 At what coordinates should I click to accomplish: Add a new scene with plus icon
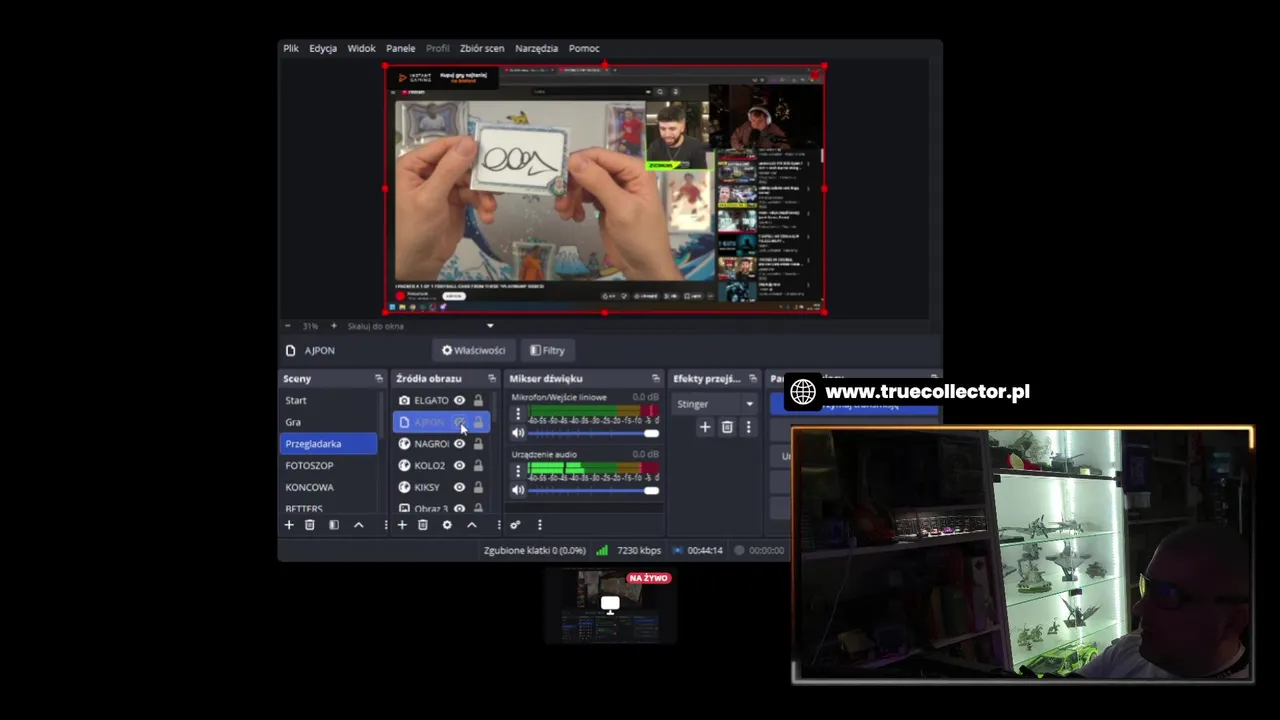click(x=289, y=525)
